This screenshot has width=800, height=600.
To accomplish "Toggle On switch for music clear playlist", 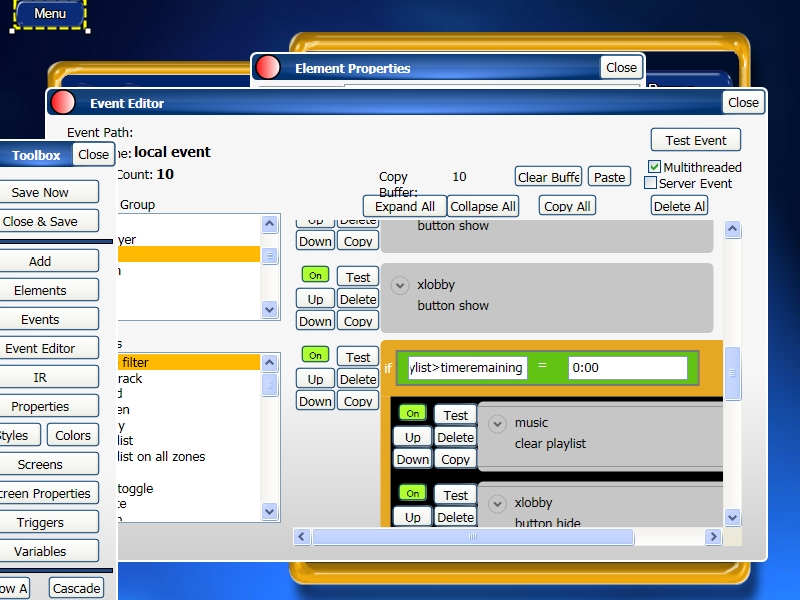I will [x=412, y=413].
